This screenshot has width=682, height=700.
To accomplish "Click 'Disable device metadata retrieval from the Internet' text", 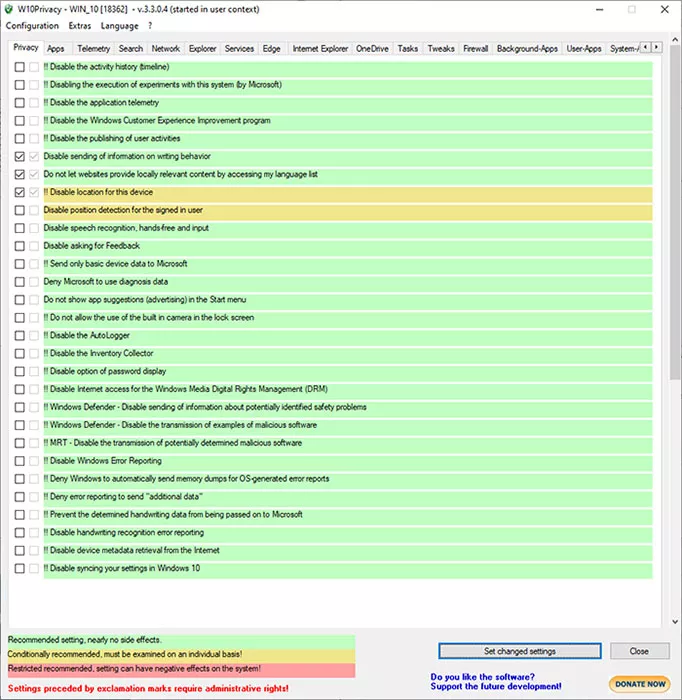I will [132, 550].
